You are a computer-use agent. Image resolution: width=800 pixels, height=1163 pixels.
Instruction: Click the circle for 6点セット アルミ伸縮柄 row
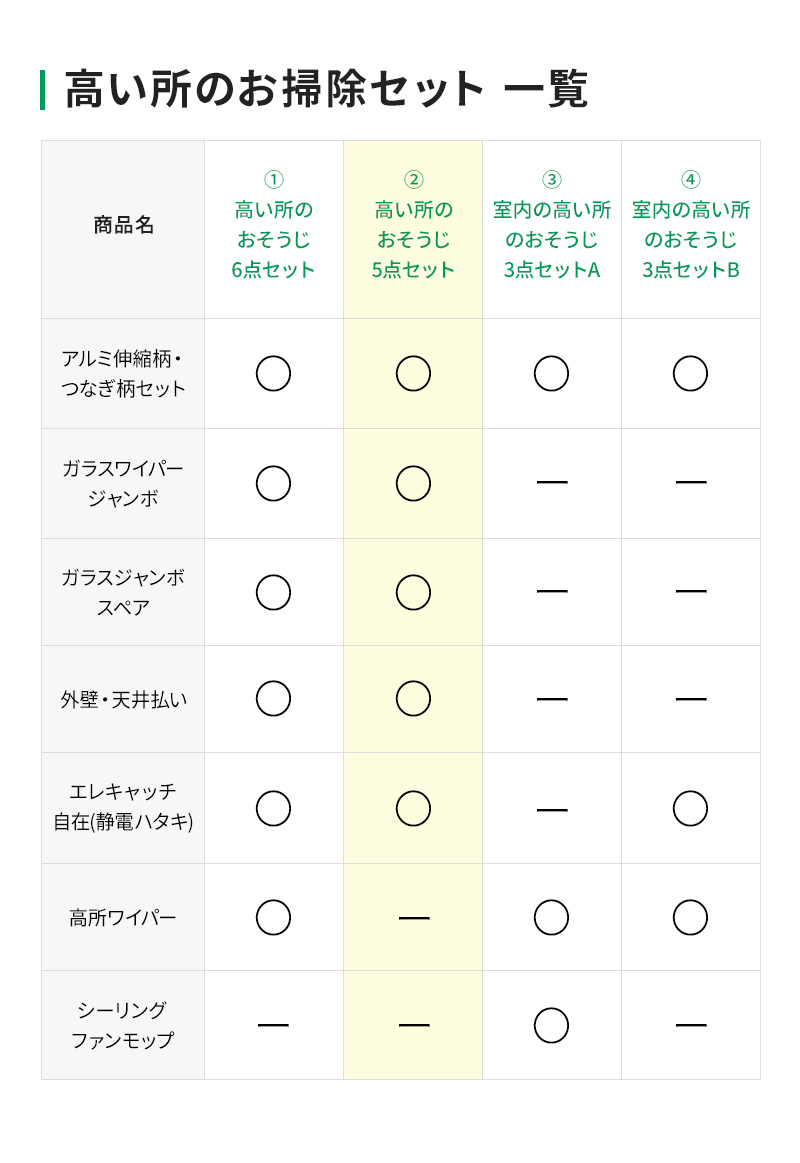click(x=273, y=374)
